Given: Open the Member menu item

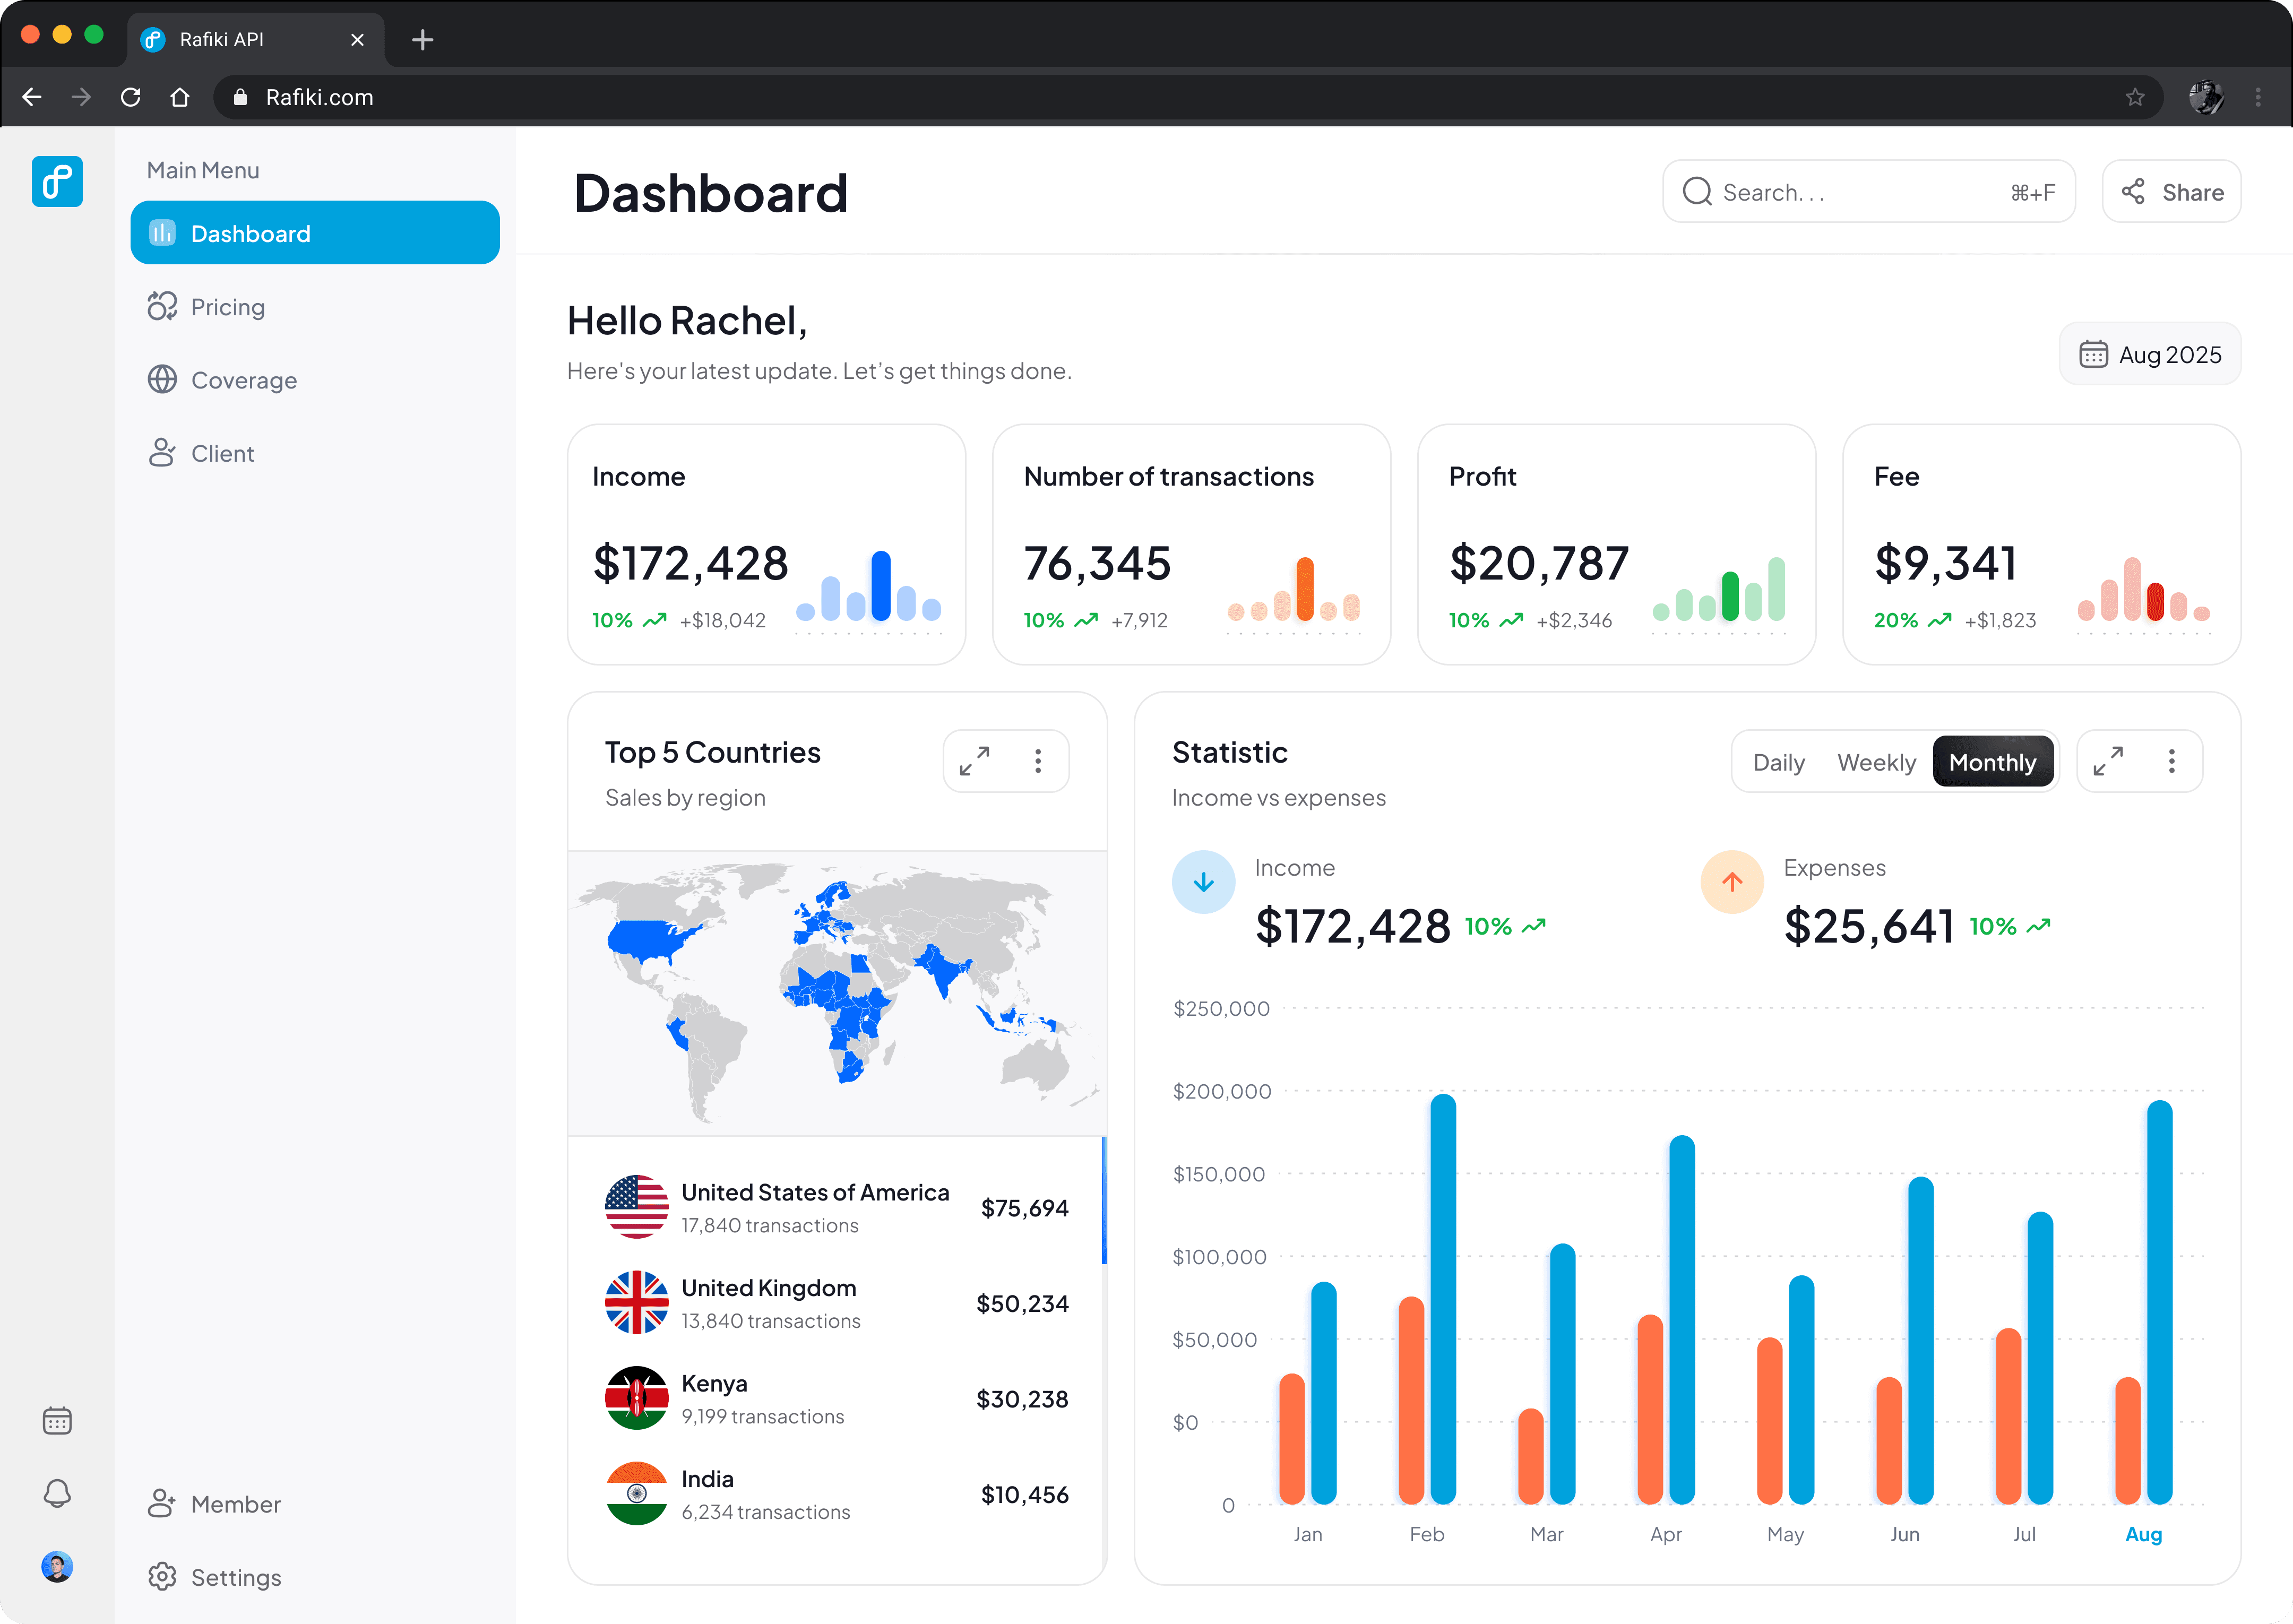Looking at the screenshot, I should tap(315, 1503).
